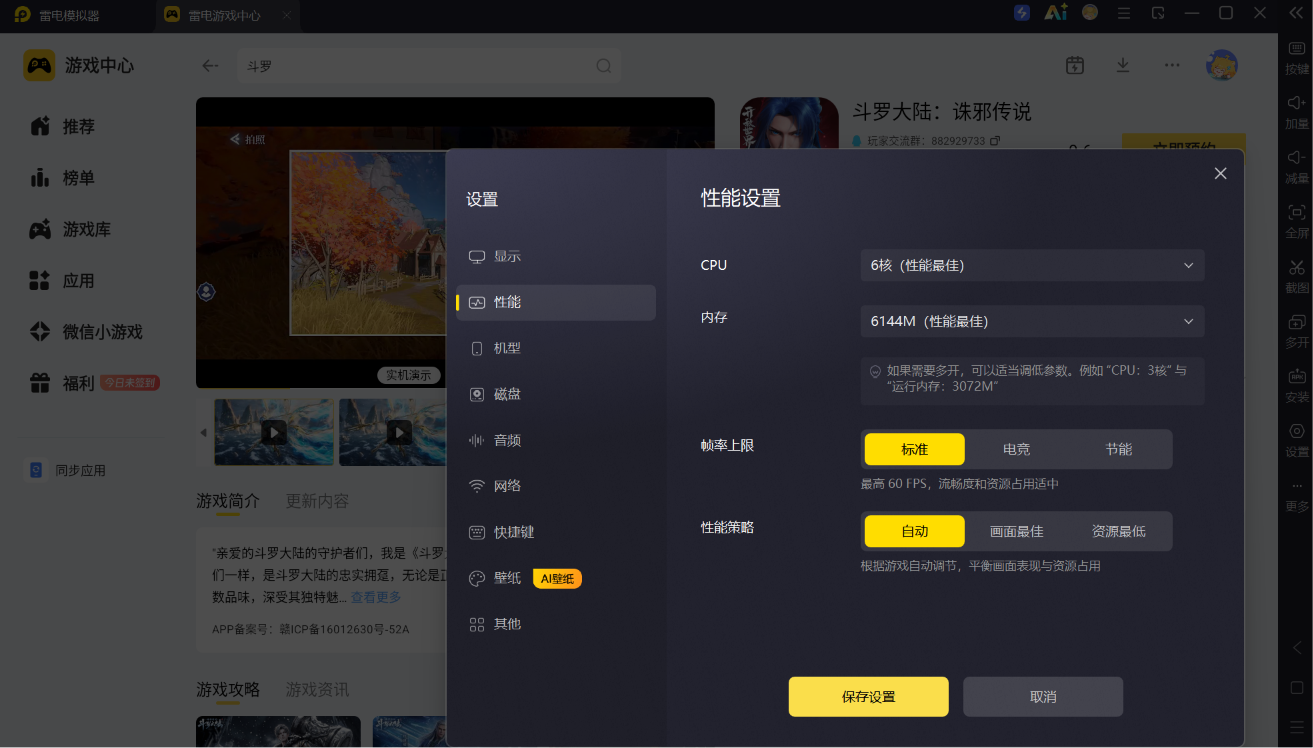Select 节能 frame rate limit

[x=1119, y=449]
